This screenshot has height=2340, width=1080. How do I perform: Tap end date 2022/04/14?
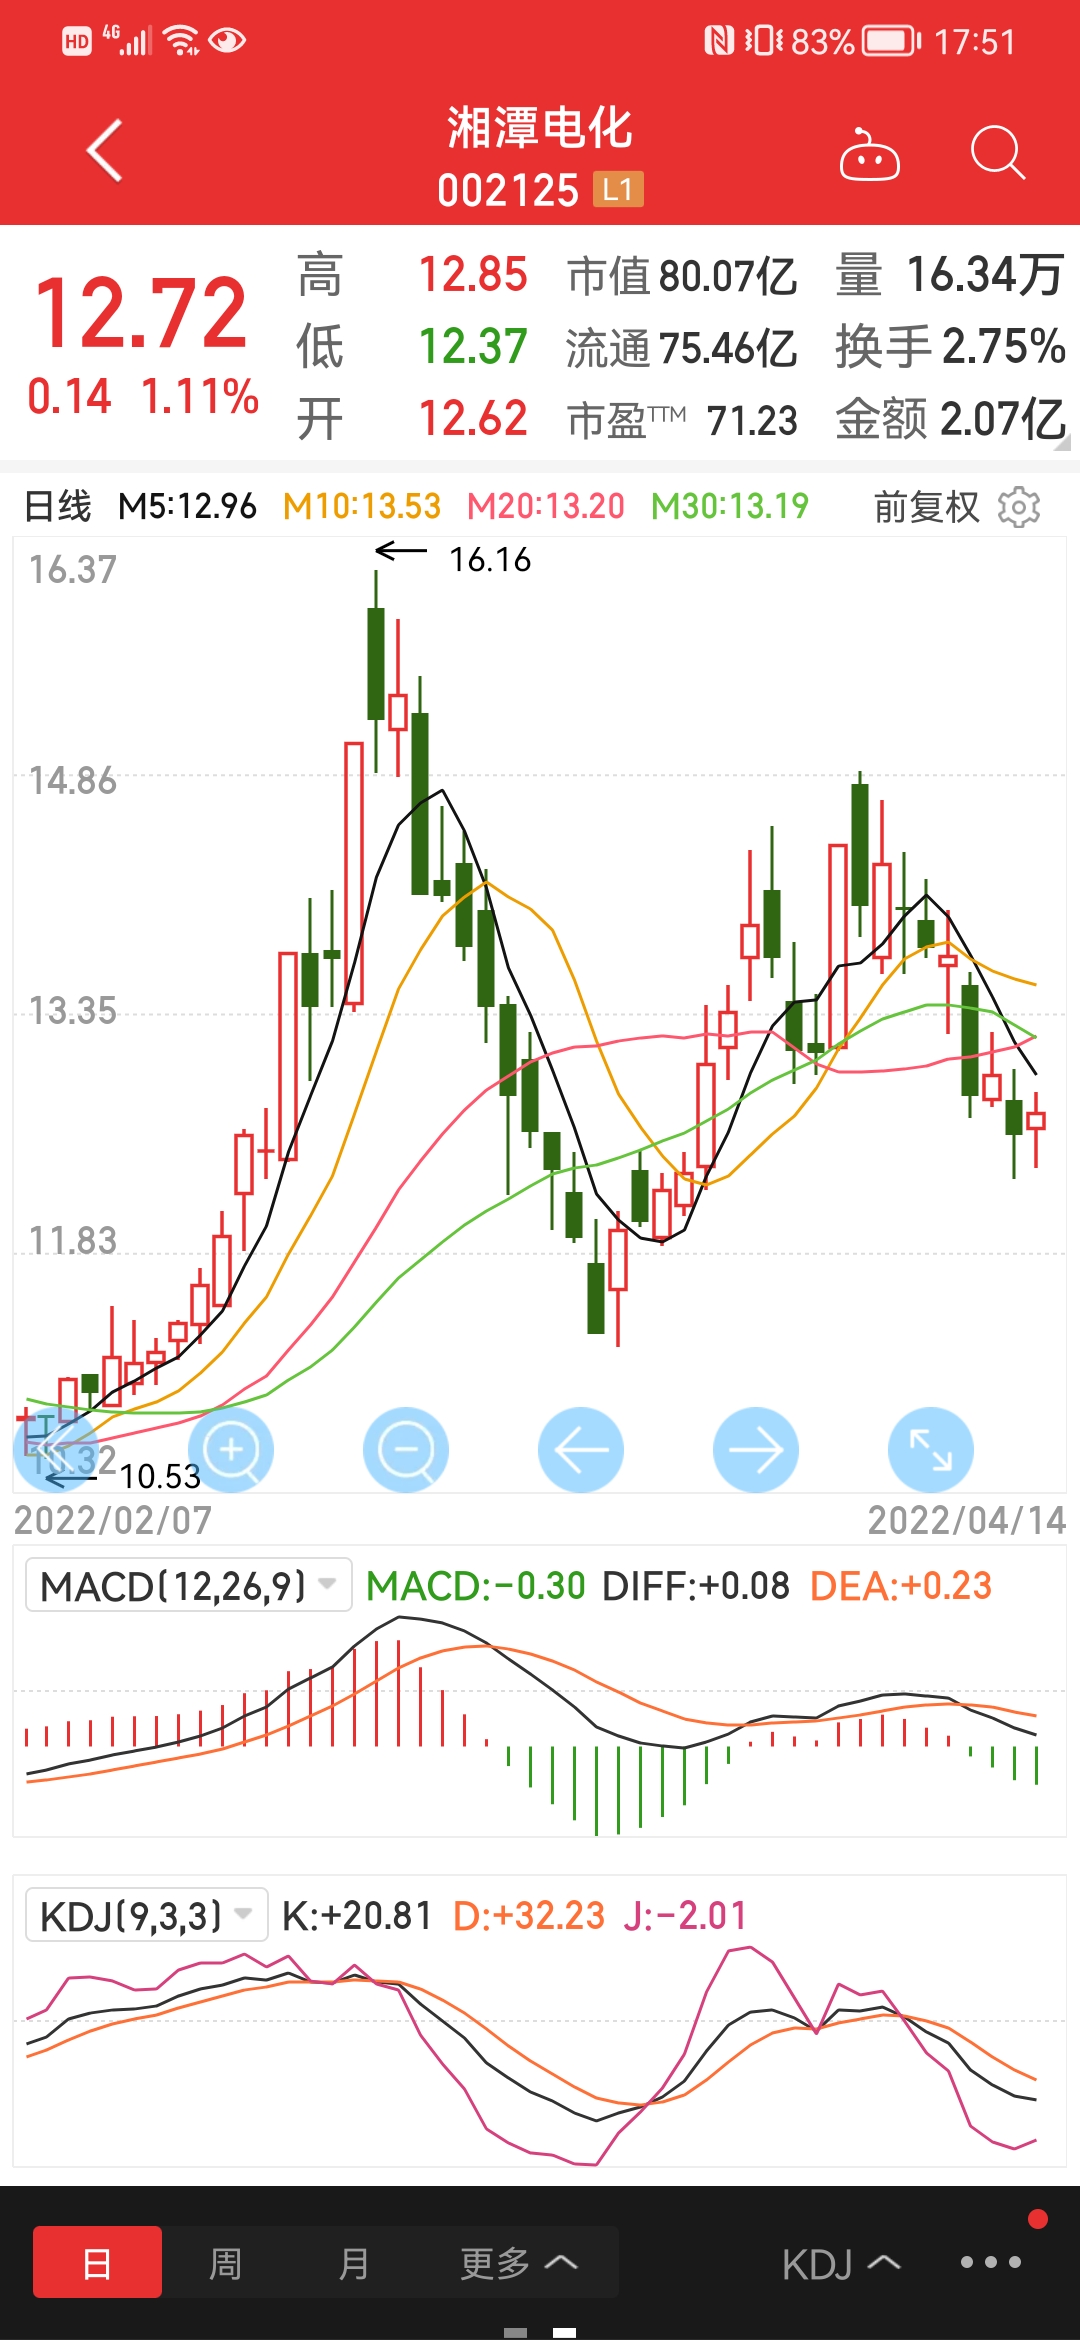tap(967, 1521)
